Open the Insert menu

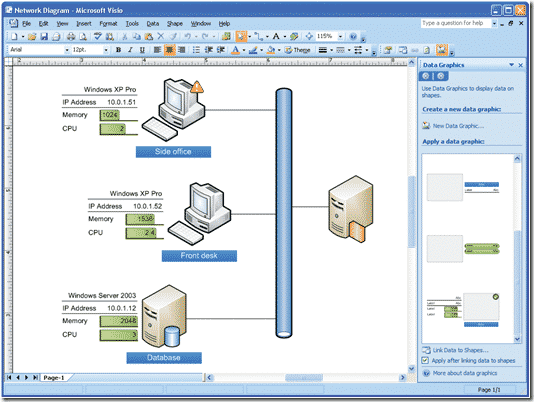click(x=84, y=24)
